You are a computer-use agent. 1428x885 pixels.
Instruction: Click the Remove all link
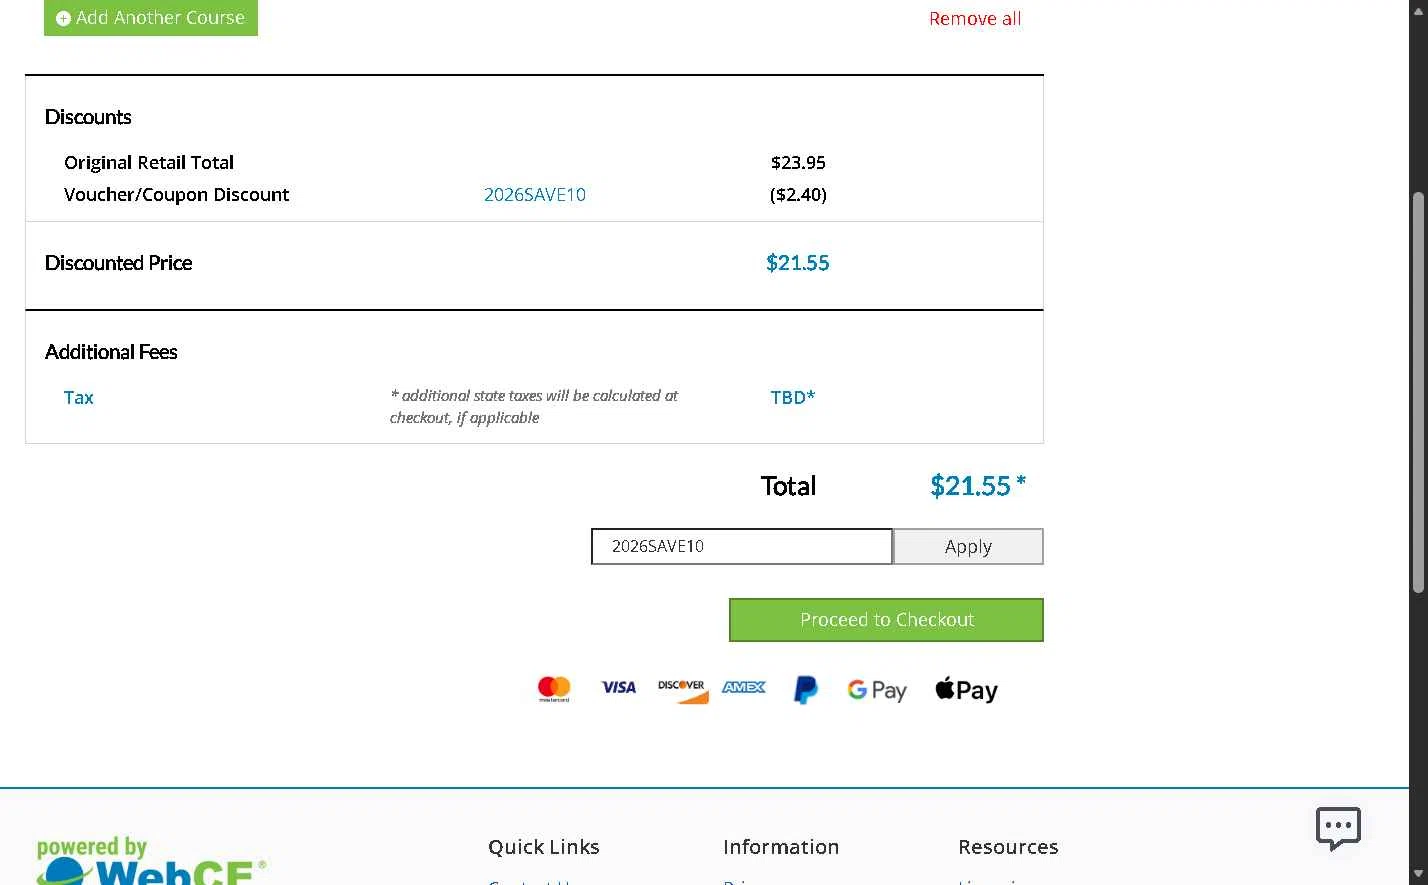tap(975, 19)
